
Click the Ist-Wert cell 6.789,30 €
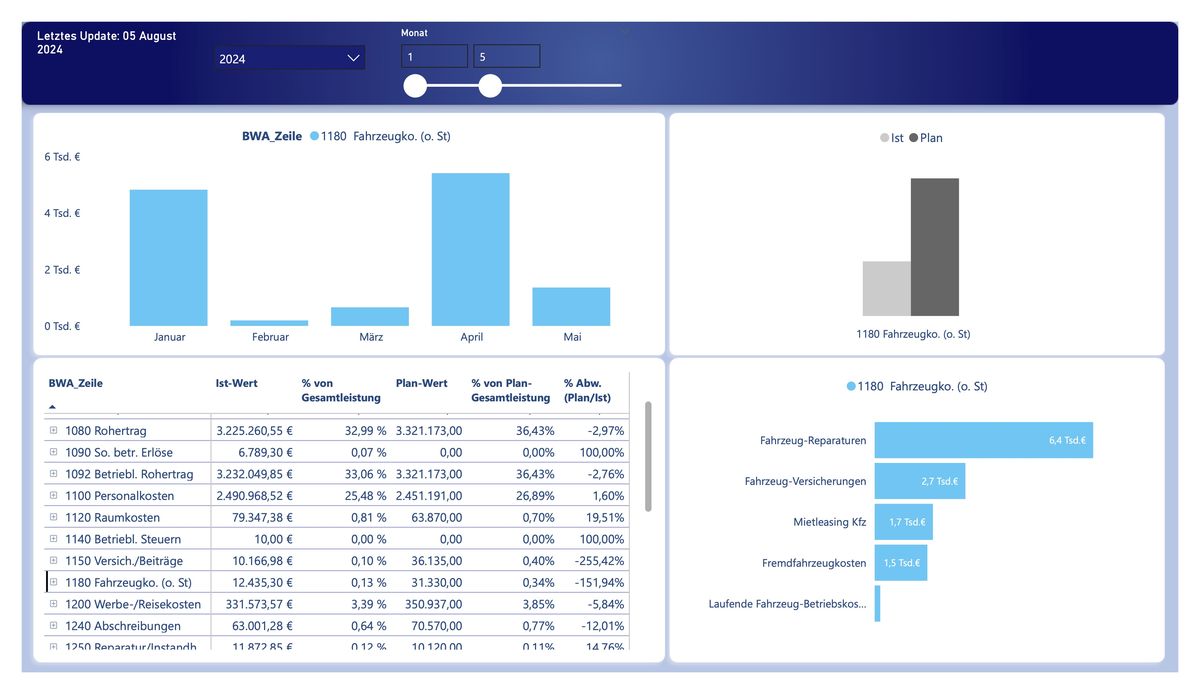263,453
